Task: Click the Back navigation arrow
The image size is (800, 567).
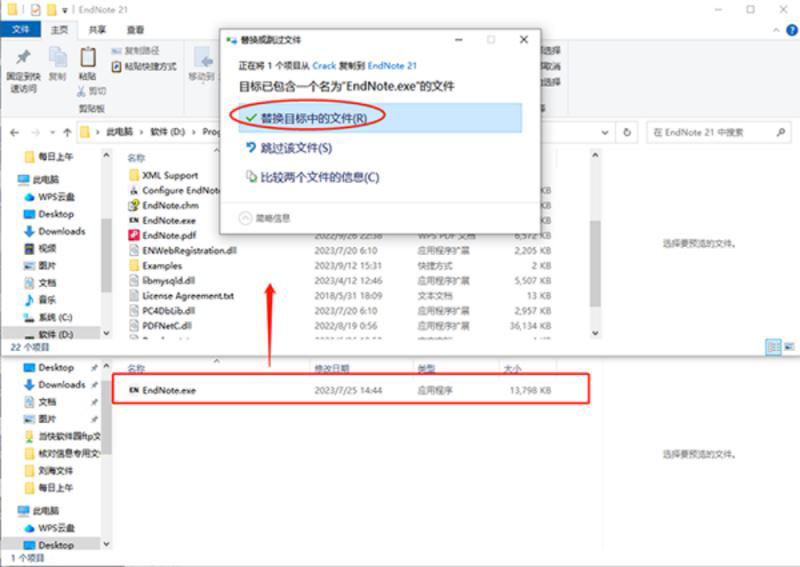Action: click(x=14, y=133)
